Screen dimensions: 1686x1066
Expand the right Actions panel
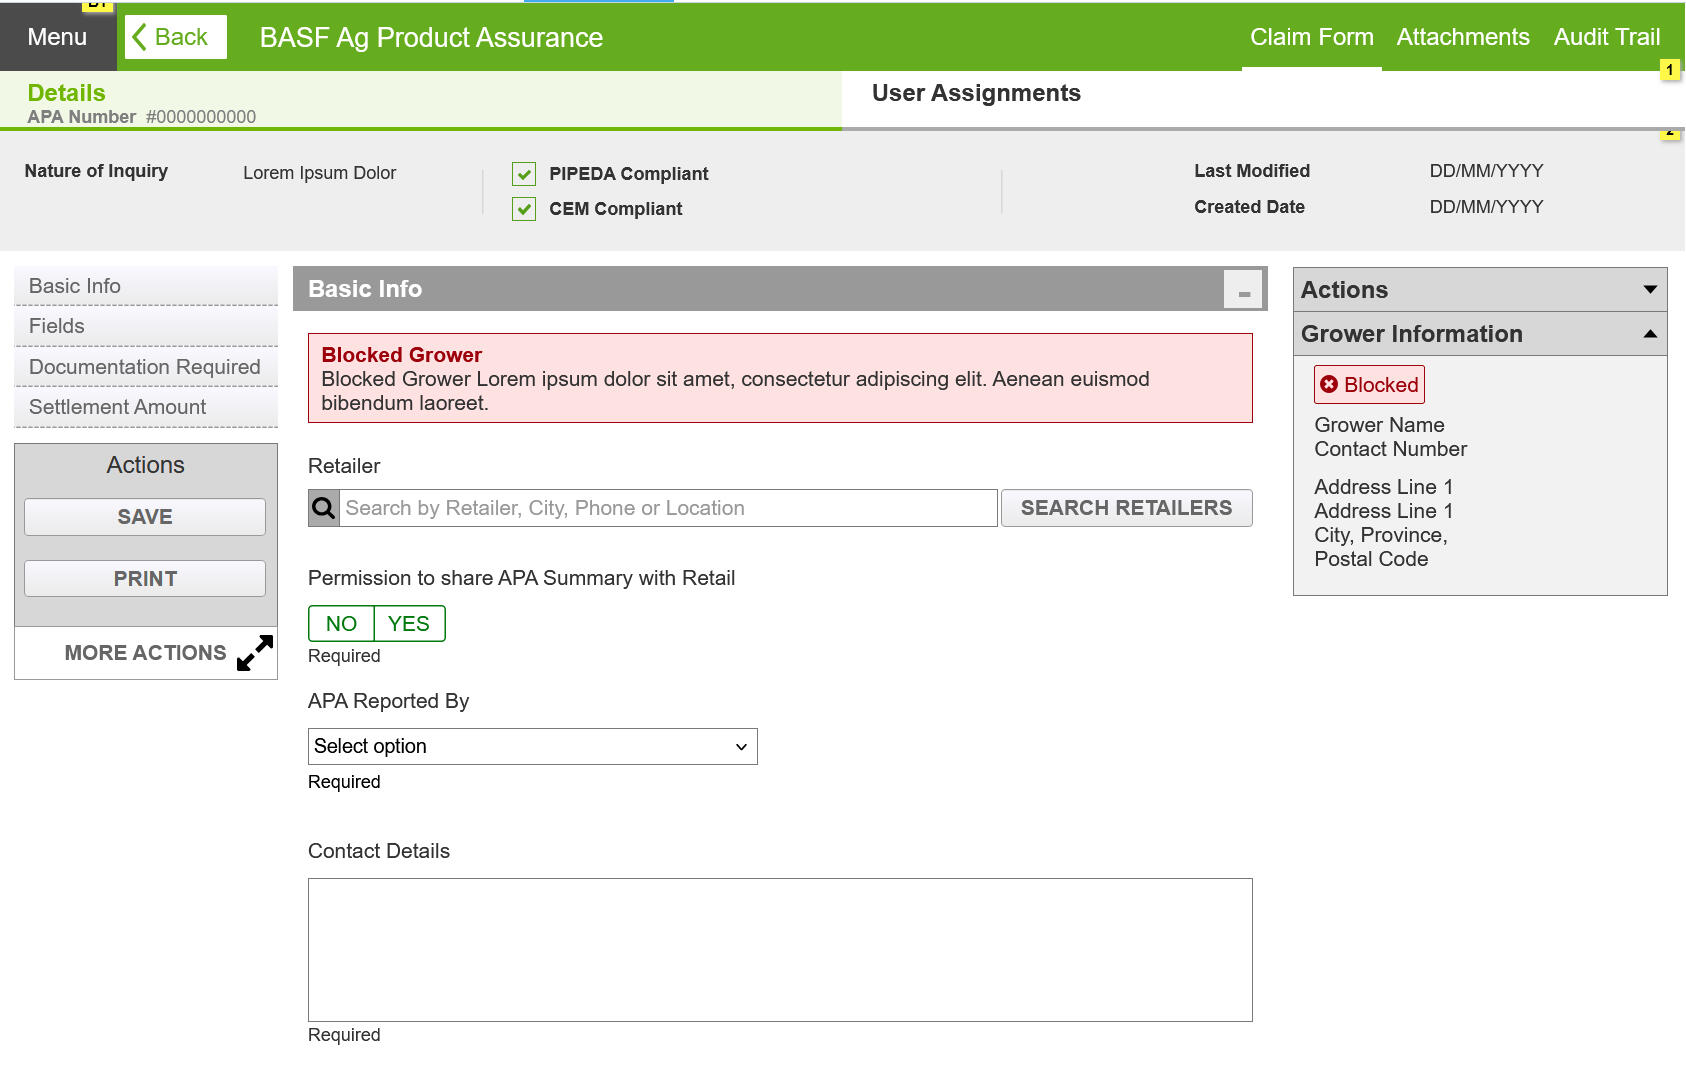click(x=1649, y=290)
